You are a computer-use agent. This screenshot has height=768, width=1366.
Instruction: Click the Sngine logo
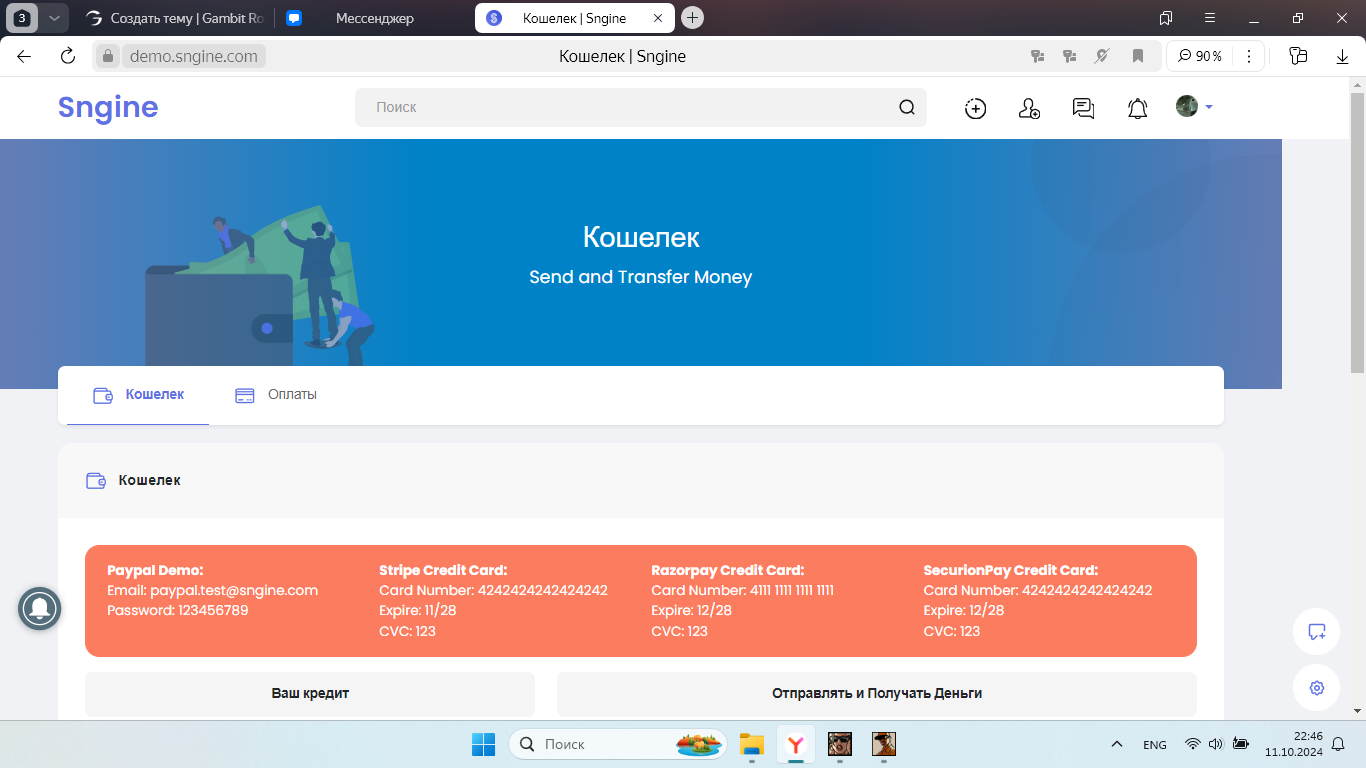click(108, 107)
